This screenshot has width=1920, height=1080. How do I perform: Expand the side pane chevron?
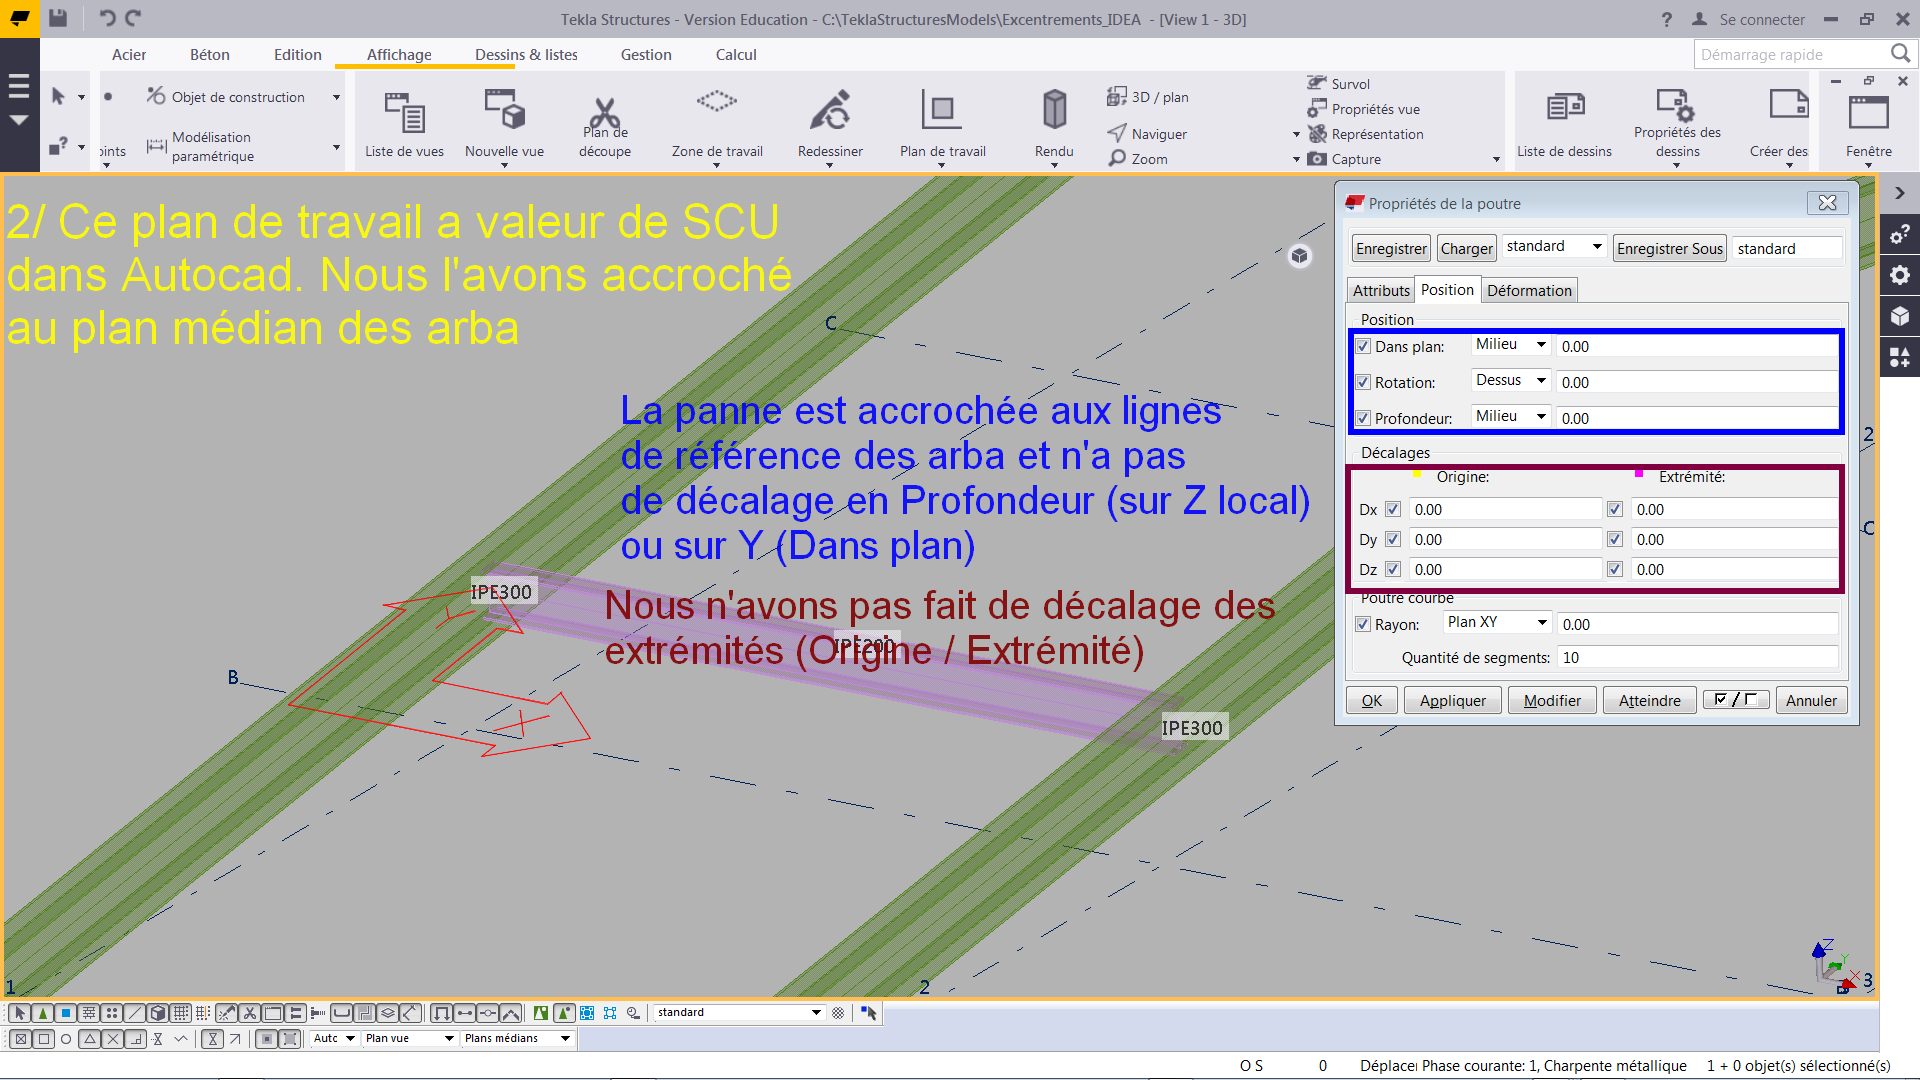[x=1900, y=193]
